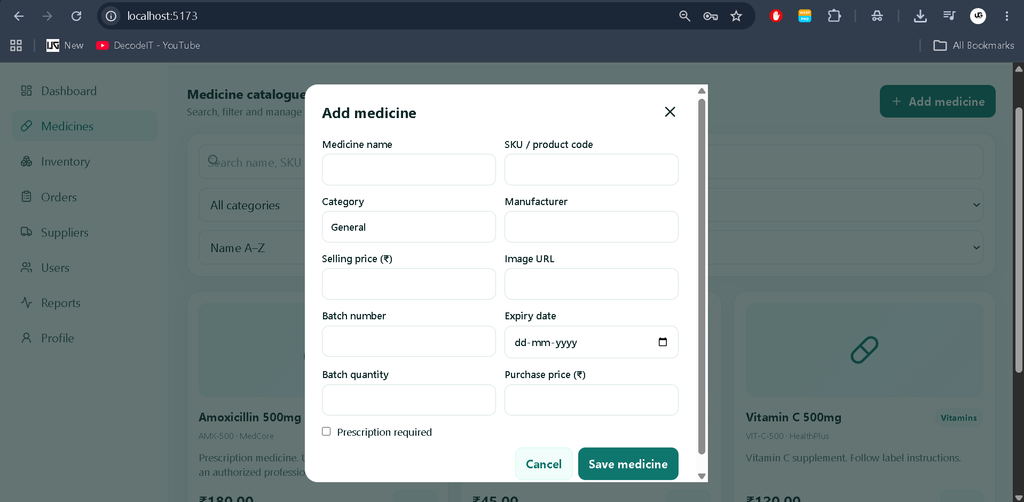1024x502 pixels.
Task: Click the browser address bar URL localhost:5173
Action: tap(162, 16)
